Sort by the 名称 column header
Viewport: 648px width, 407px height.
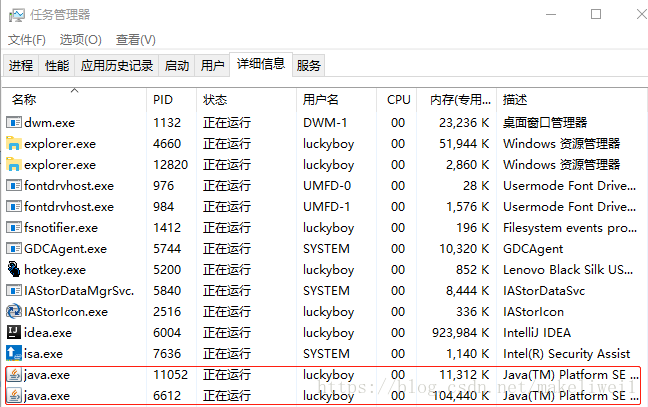(x=74, y=100)
